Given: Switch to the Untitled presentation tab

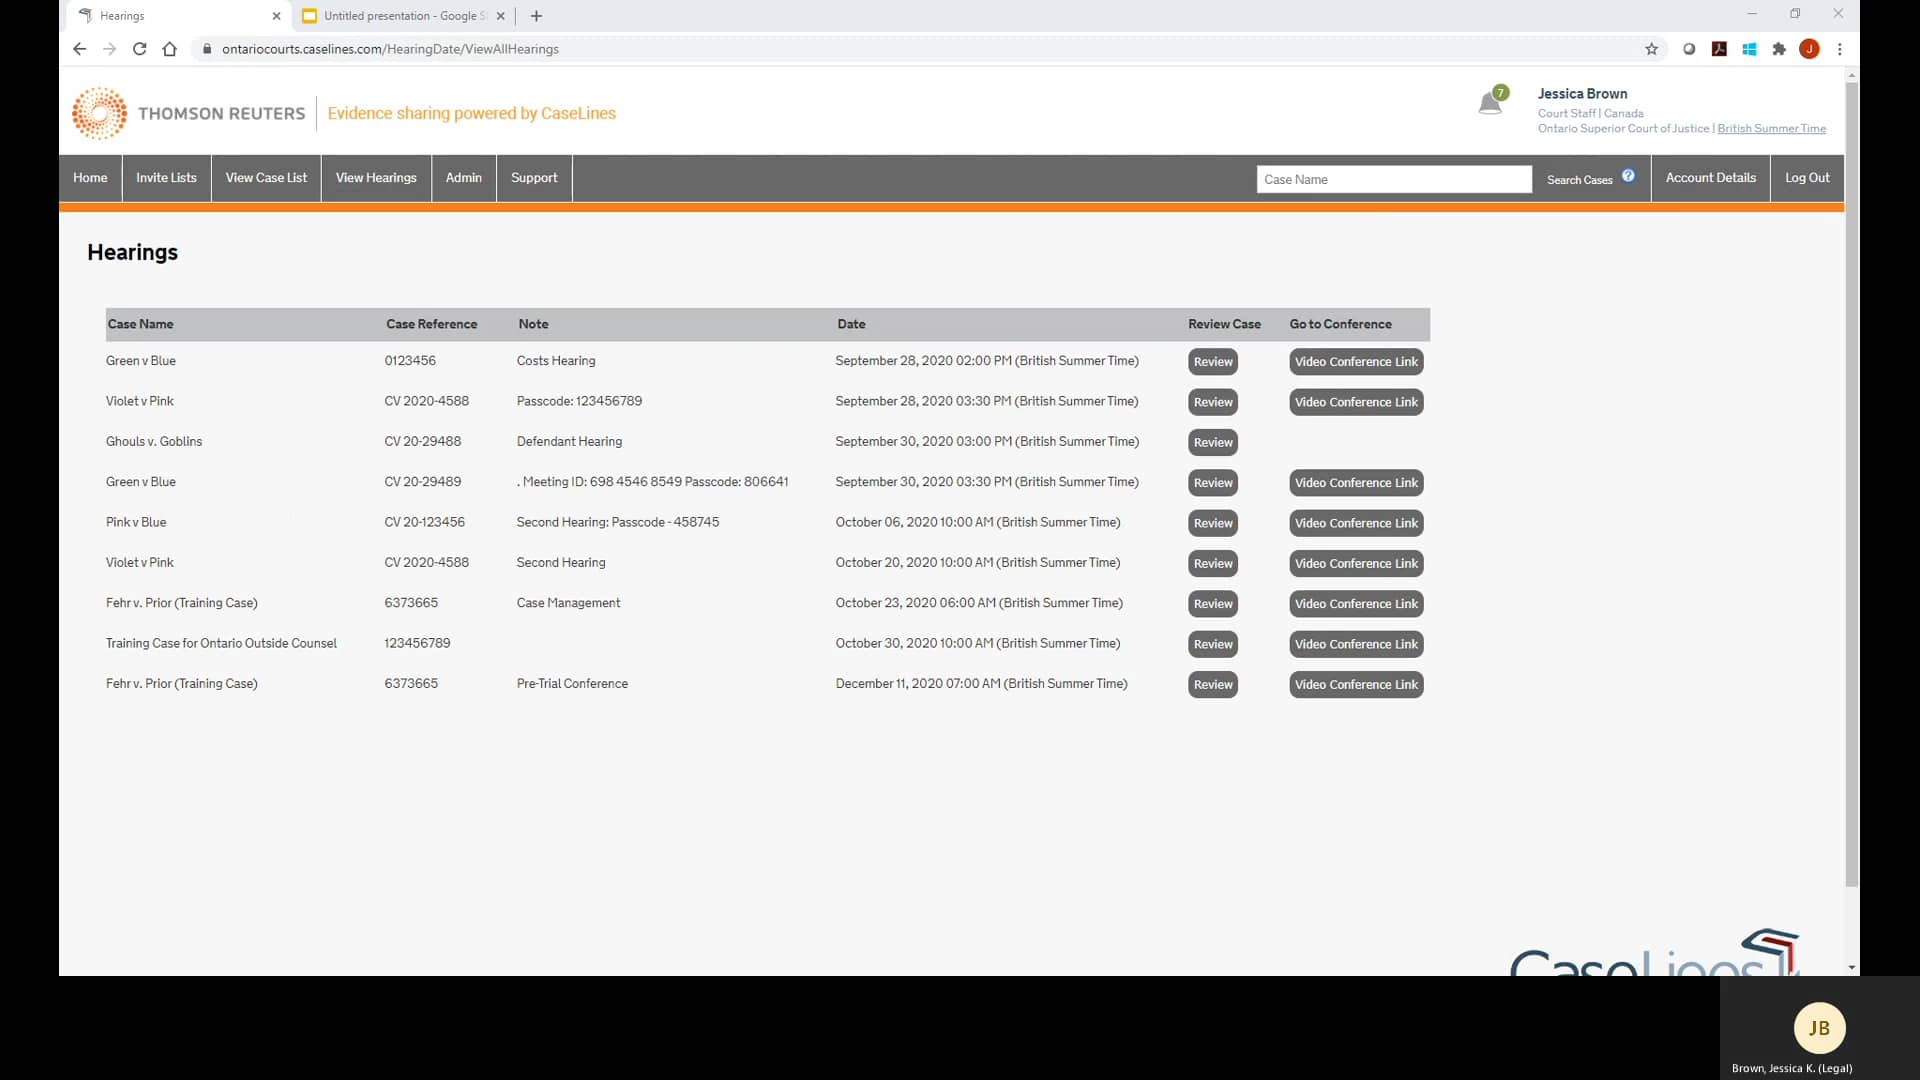Looking at the screenshot, I should [400, 16].
